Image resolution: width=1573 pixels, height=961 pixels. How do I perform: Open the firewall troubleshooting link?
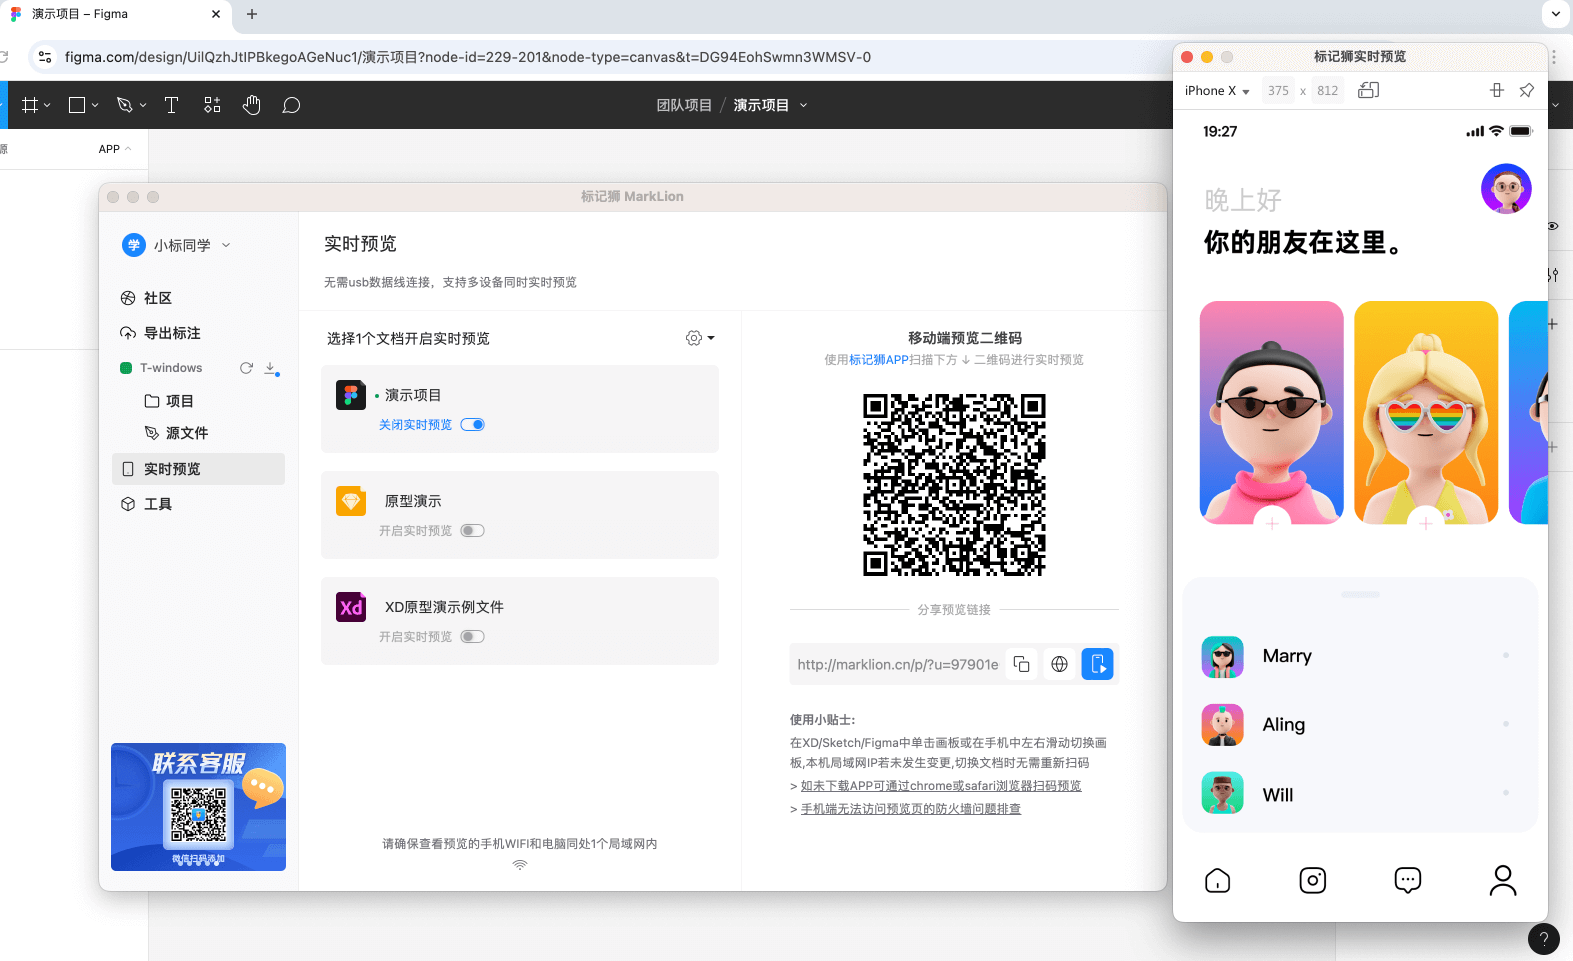[x=910, y=809]
